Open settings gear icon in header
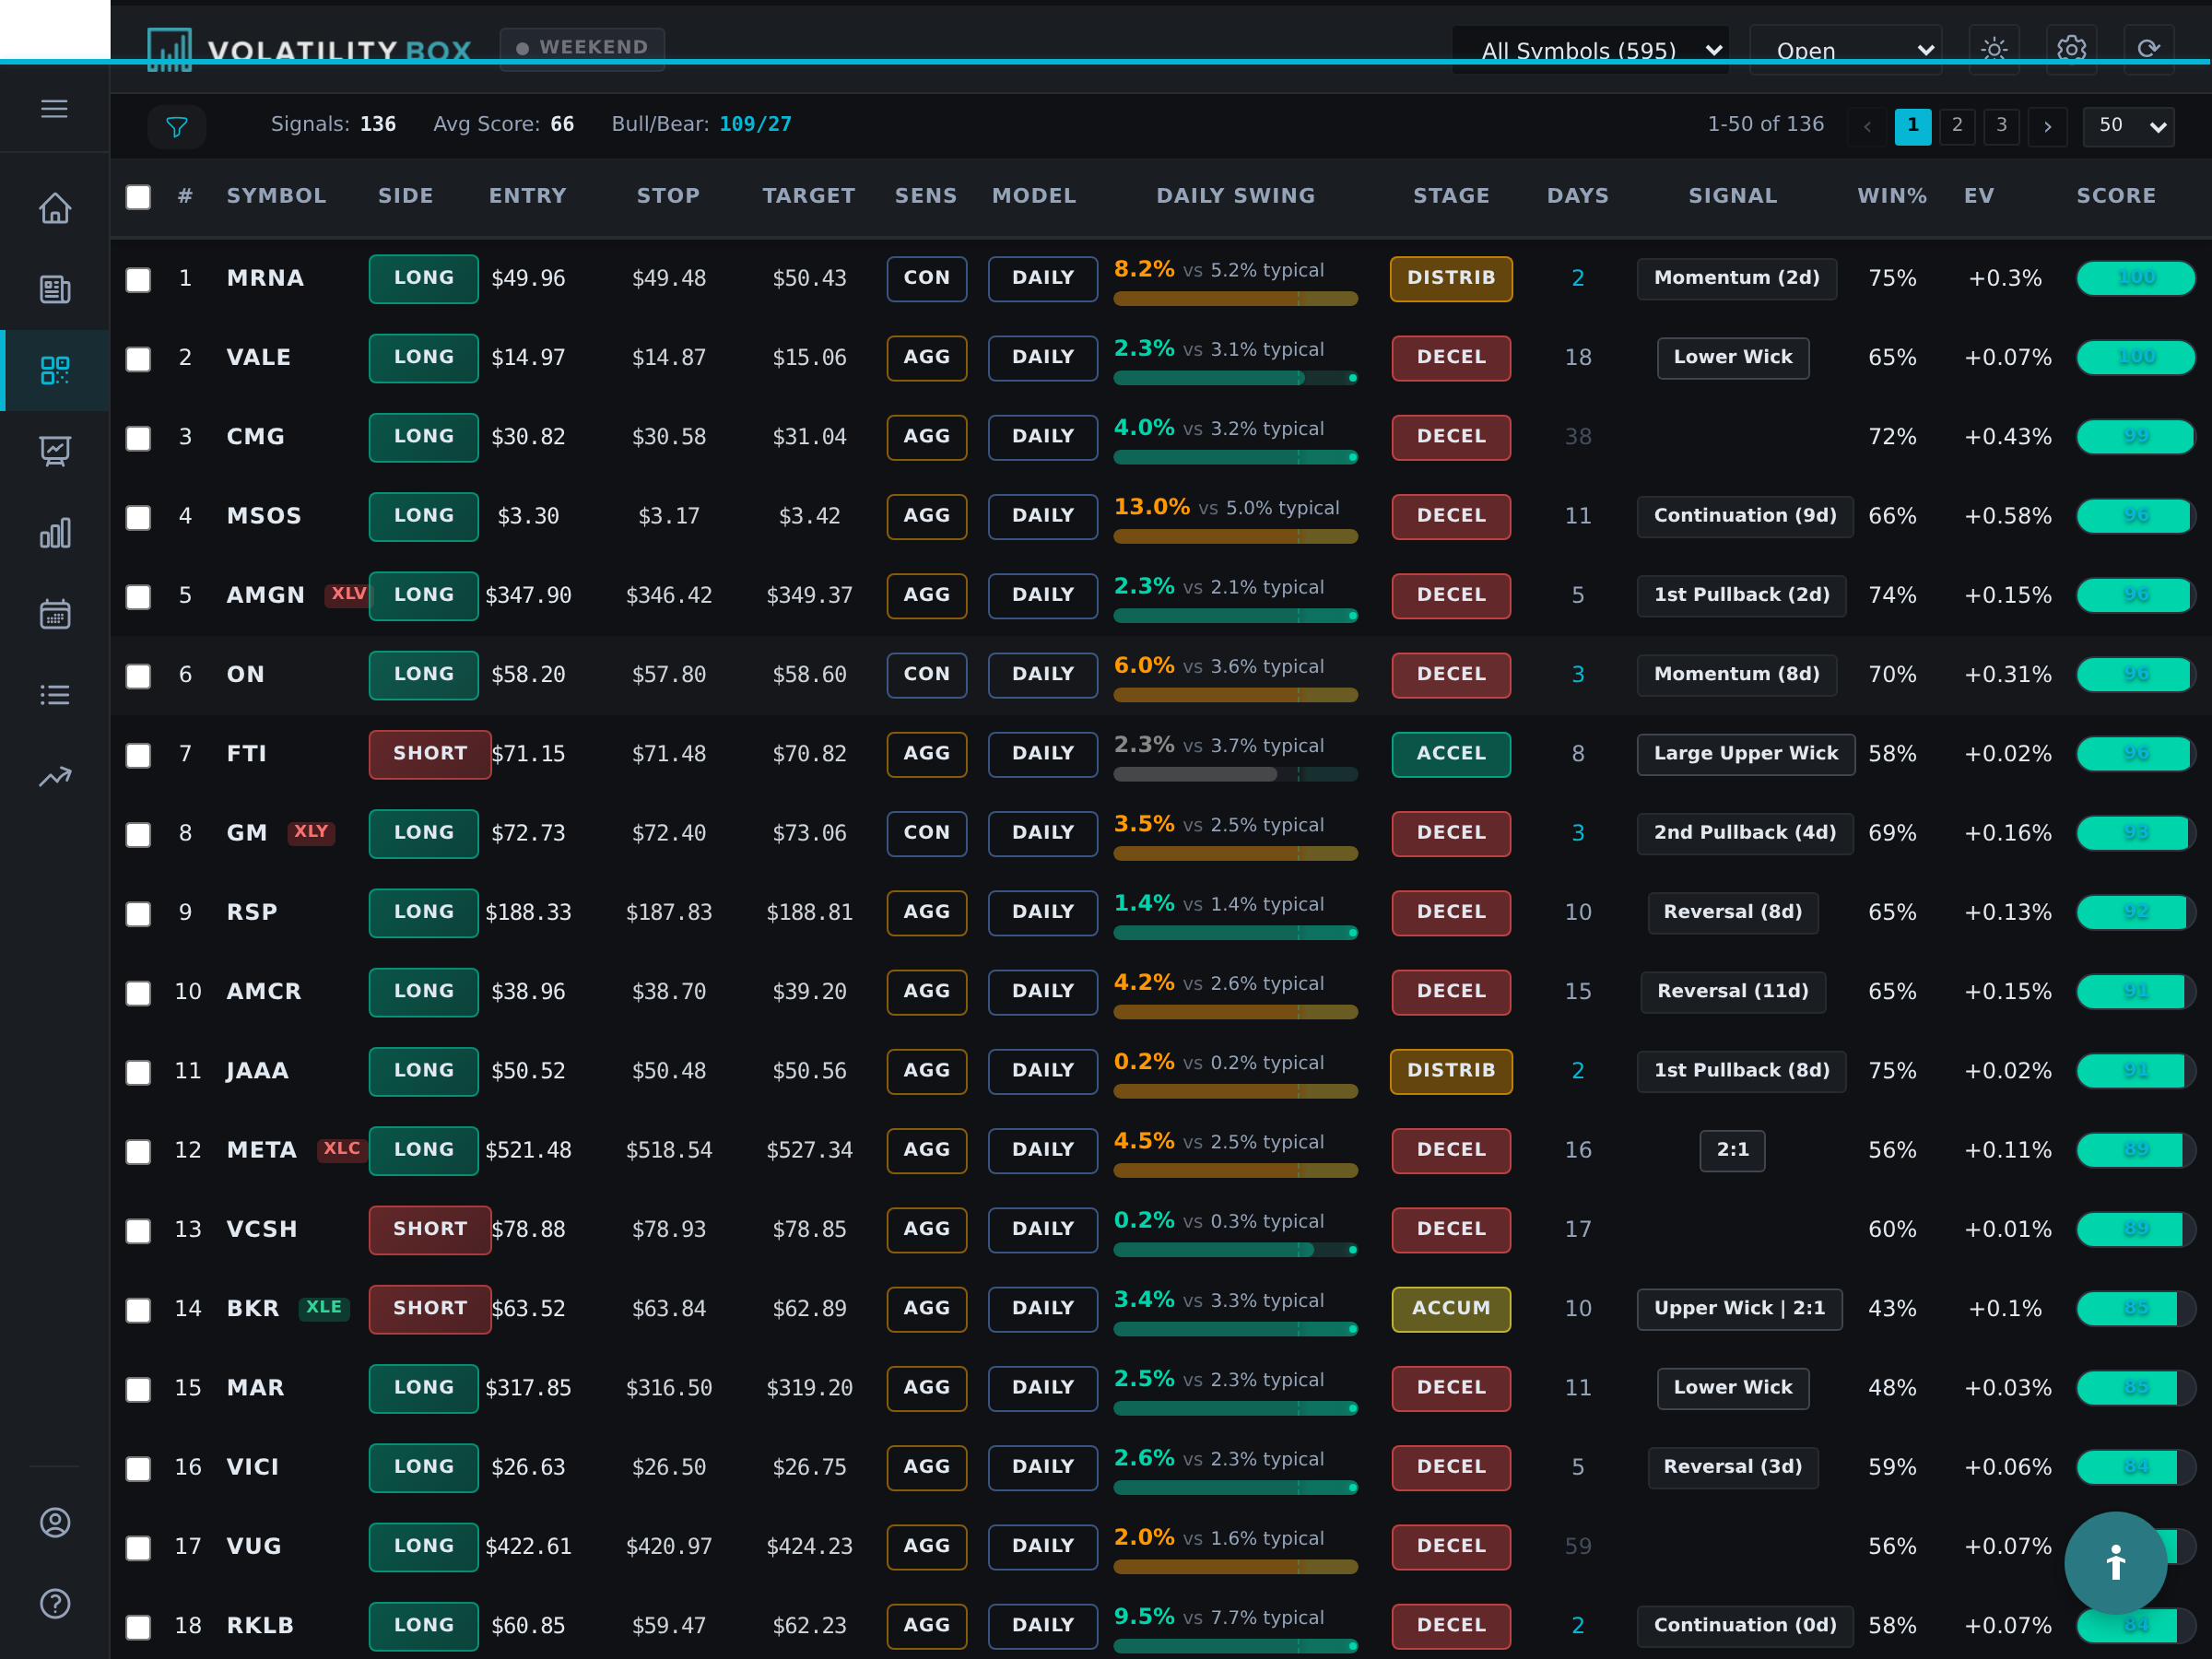 [2071, 49]
